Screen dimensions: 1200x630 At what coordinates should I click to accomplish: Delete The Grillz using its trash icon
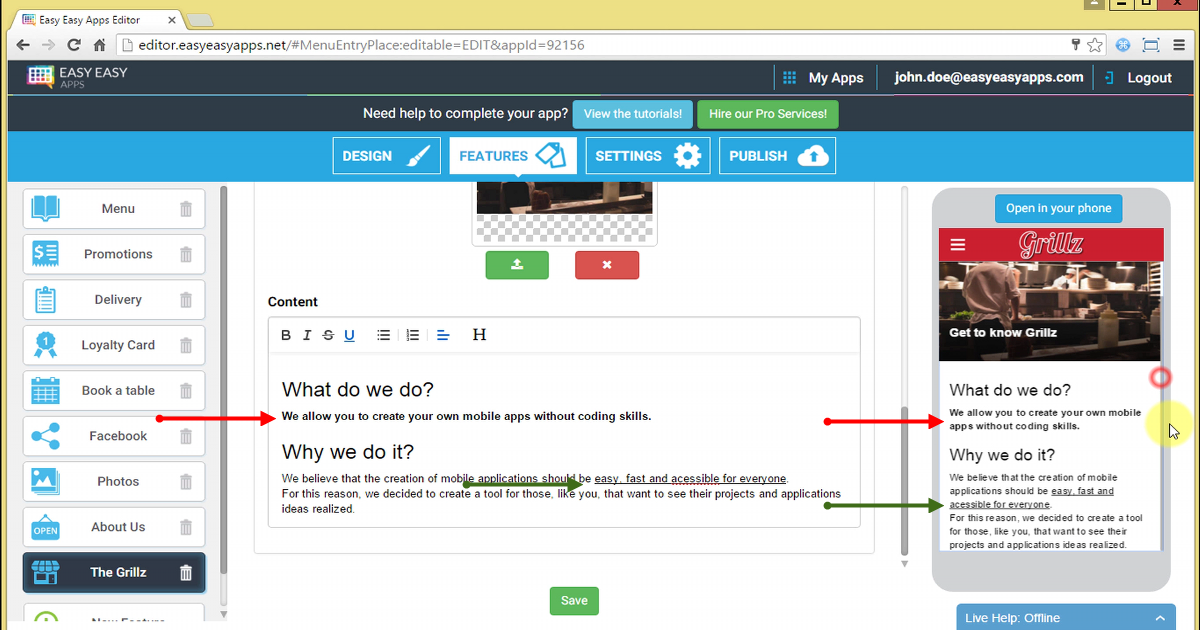pos(185,572)
